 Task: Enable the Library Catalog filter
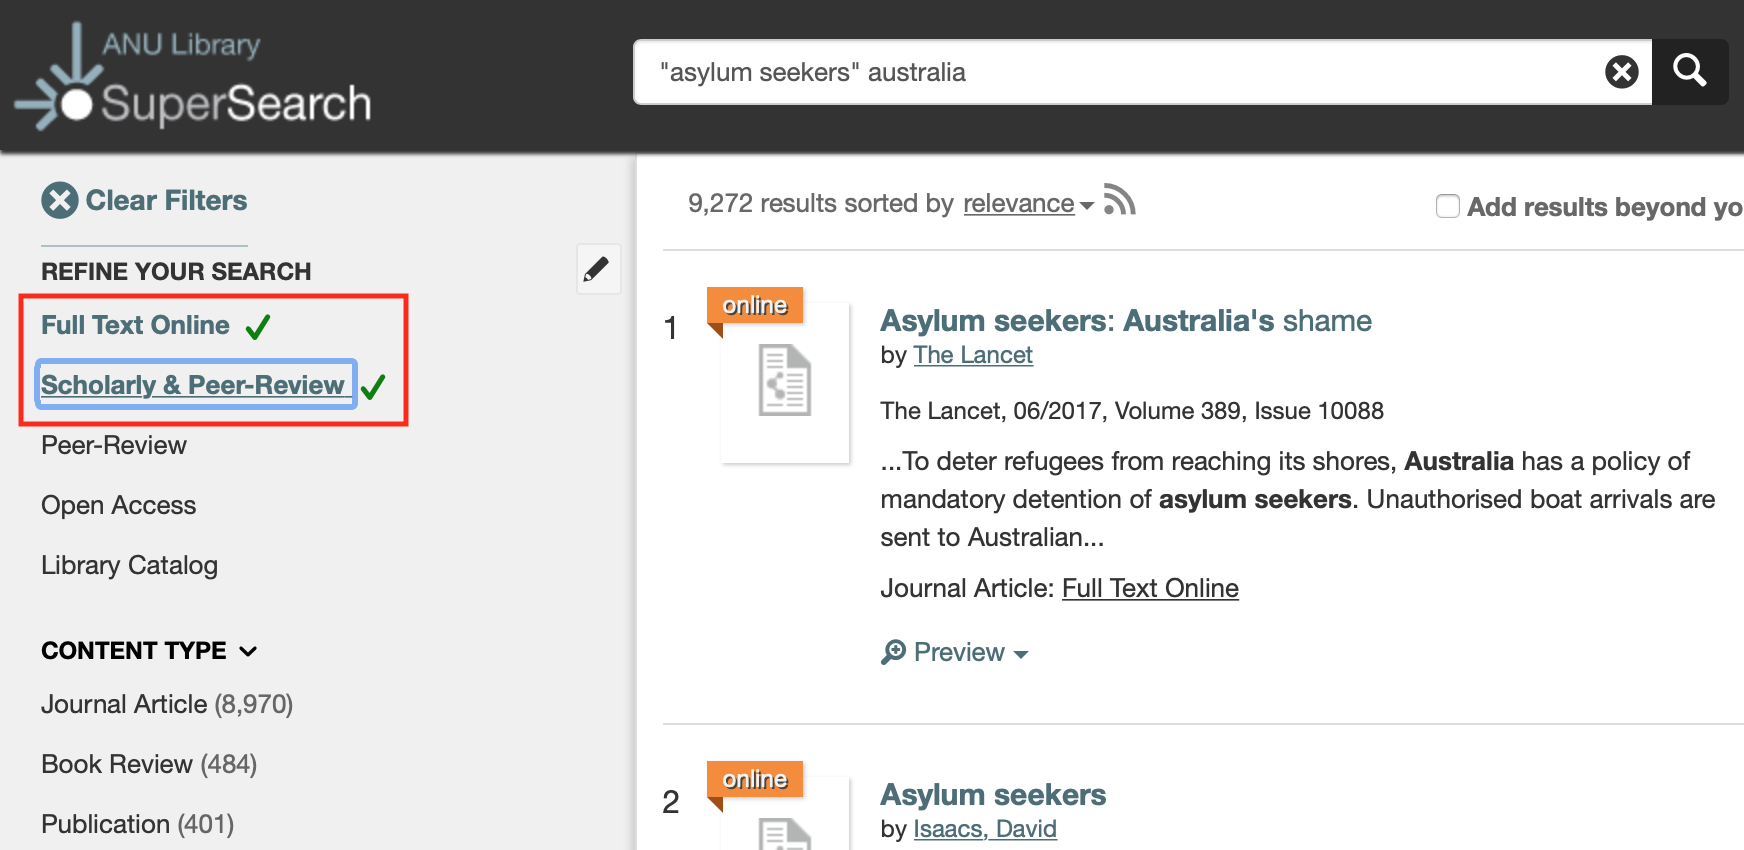[x=129, y=566]
